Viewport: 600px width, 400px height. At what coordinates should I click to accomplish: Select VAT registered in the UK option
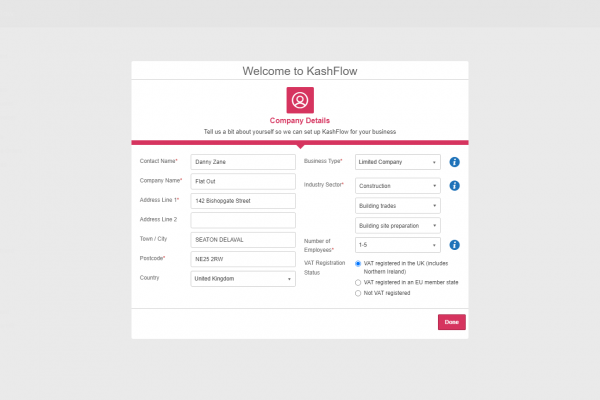click(x=358, y=264)
